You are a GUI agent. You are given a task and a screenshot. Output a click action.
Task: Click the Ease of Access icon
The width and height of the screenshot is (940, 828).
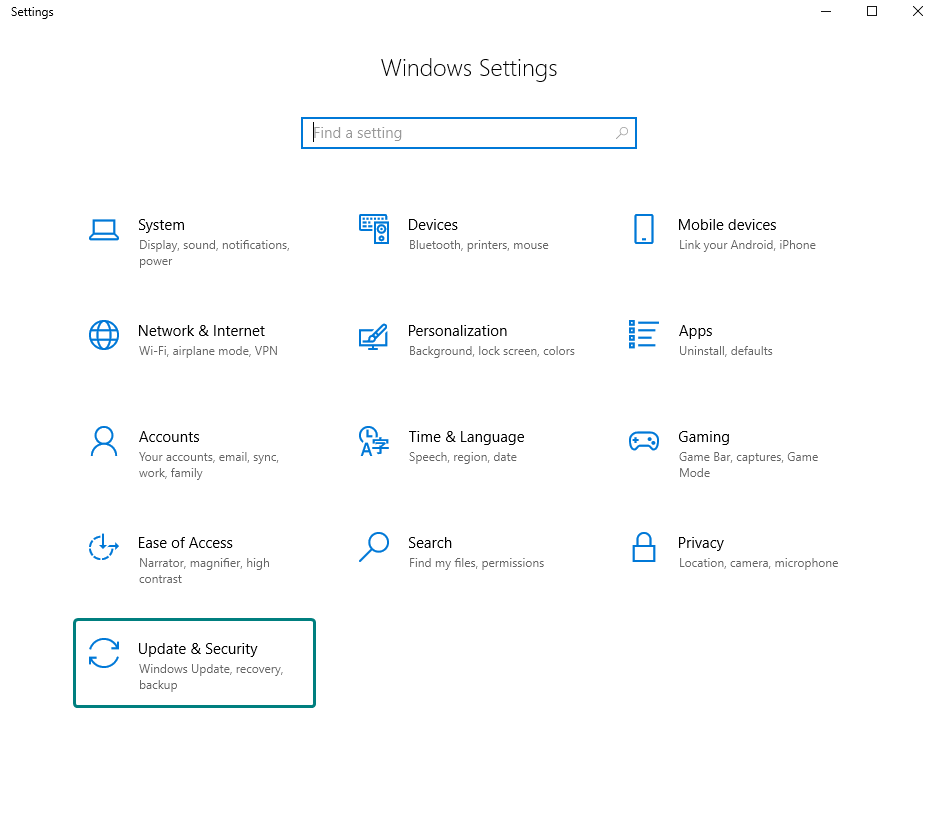[104, 547]
